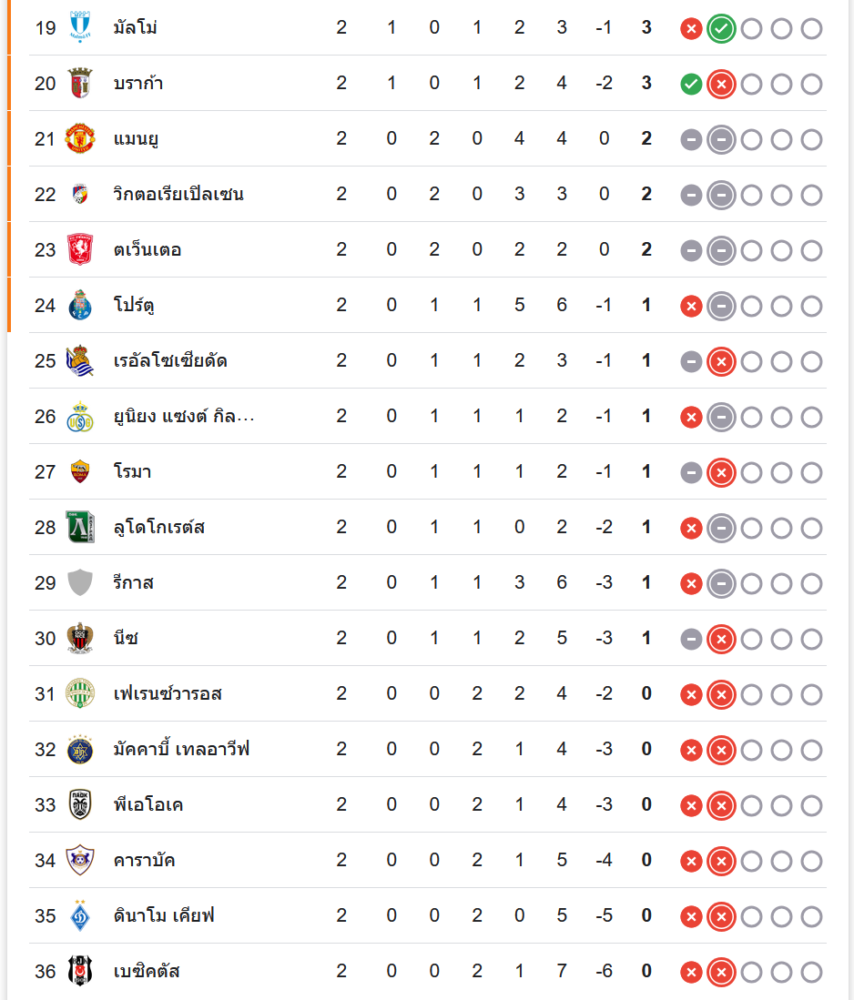Click the Manchester United crest icon
854x1000 pixels.
coord(80,139)
